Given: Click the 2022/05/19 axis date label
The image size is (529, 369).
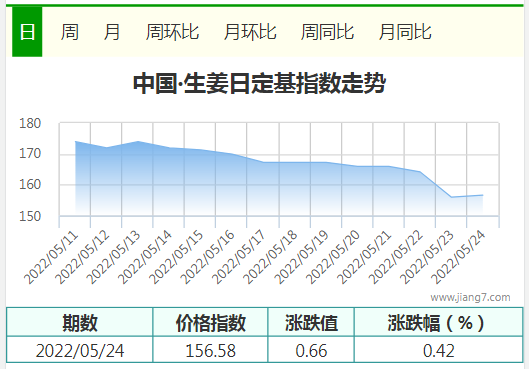Looking at the screenshot, I should tap(301, 257).
